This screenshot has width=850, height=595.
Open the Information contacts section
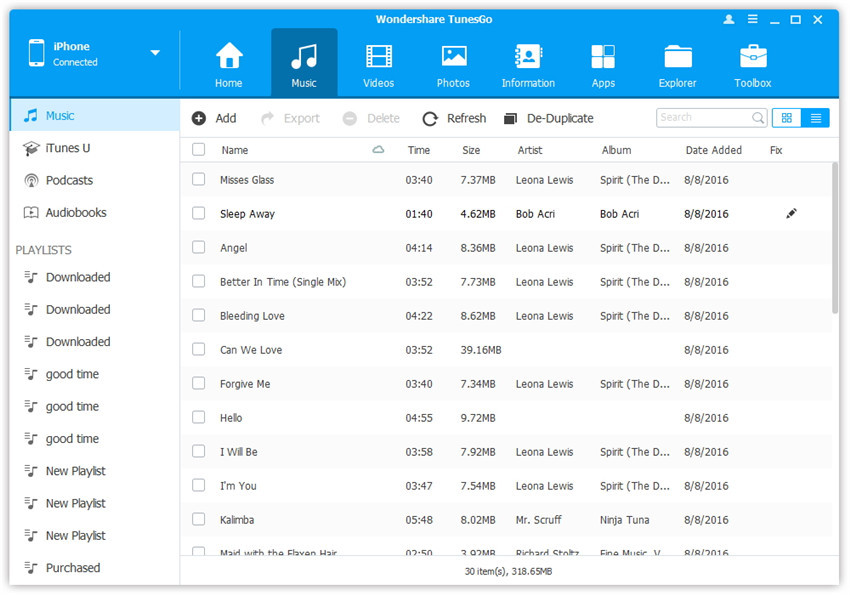tap(528, 64)
